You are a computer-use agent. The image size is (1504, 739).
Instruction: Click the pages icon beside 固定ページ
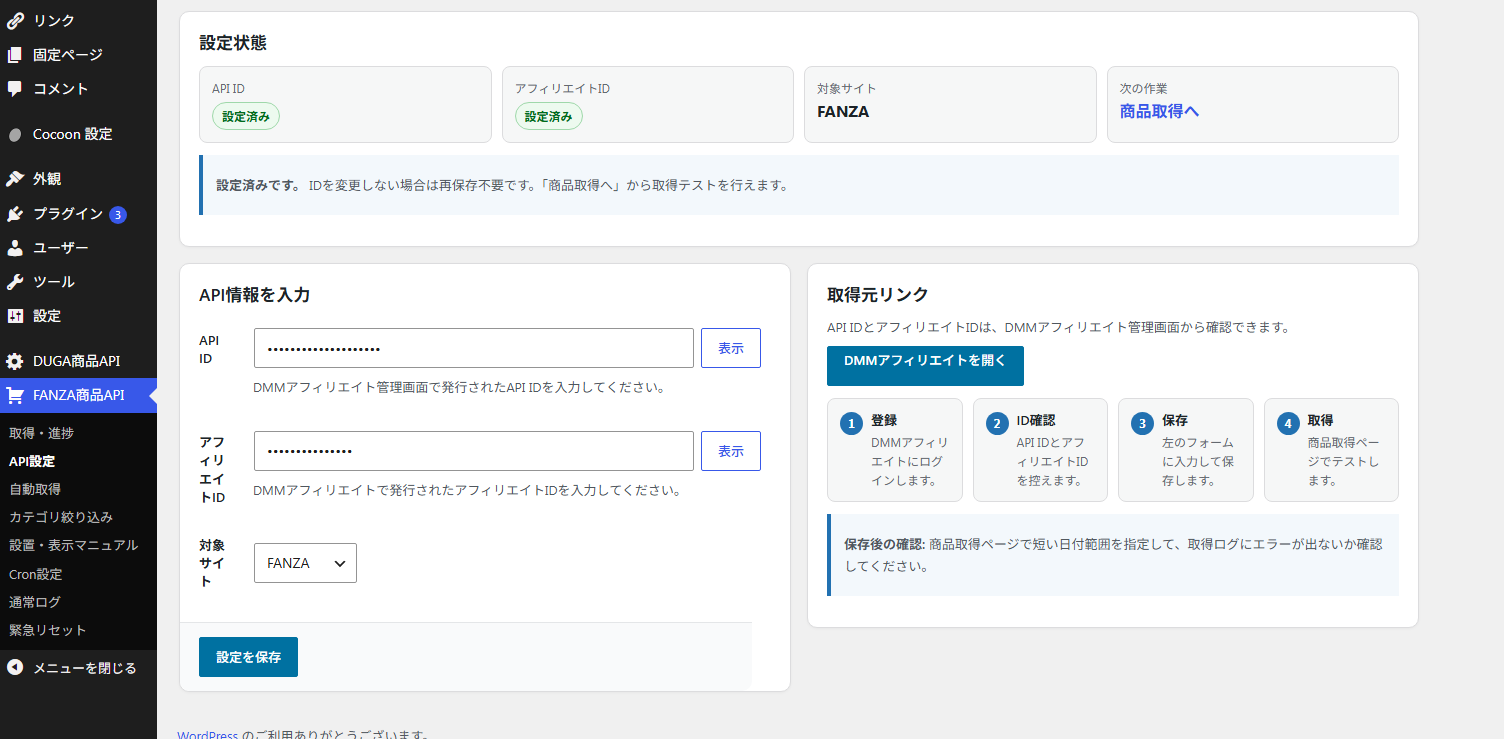(x=15, y=54)
